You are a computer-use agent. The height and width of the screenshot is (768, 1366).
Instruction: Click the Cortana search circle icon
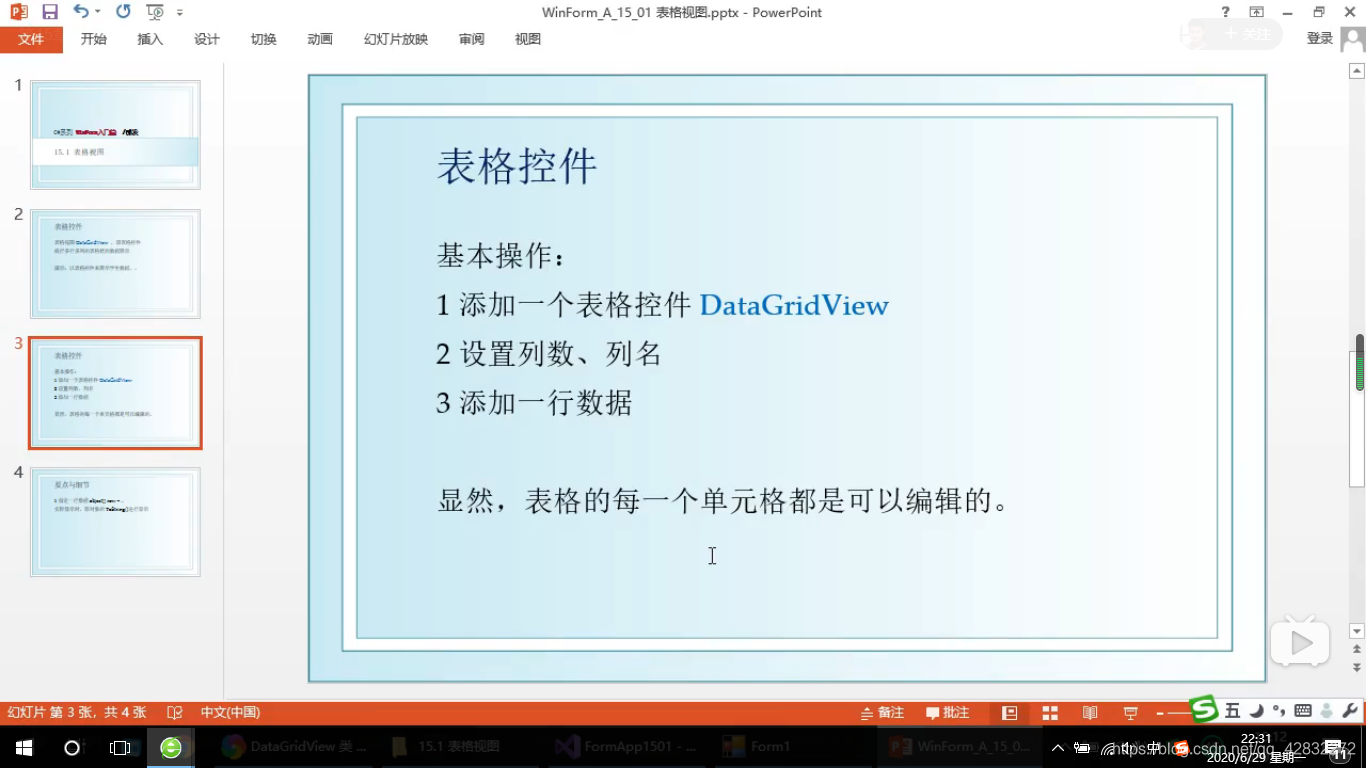coord(72,747)
